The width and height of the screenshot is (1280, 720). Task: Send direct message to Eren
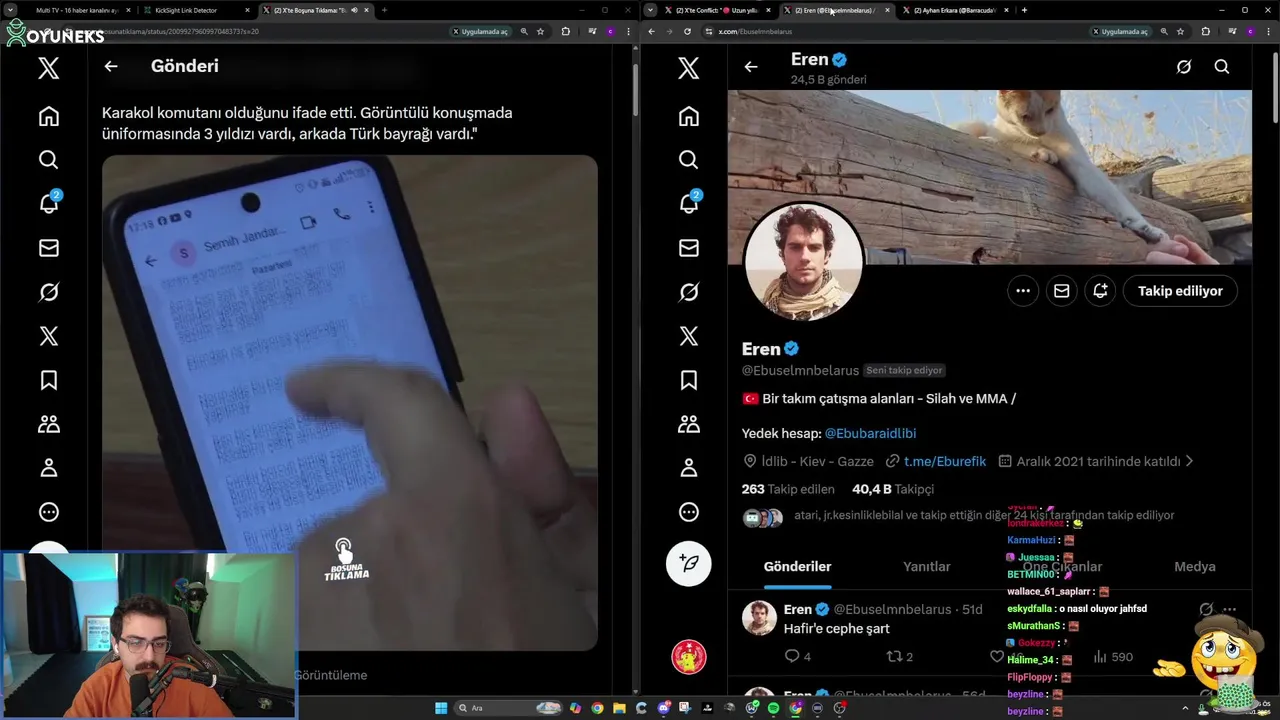(1061, 291)
